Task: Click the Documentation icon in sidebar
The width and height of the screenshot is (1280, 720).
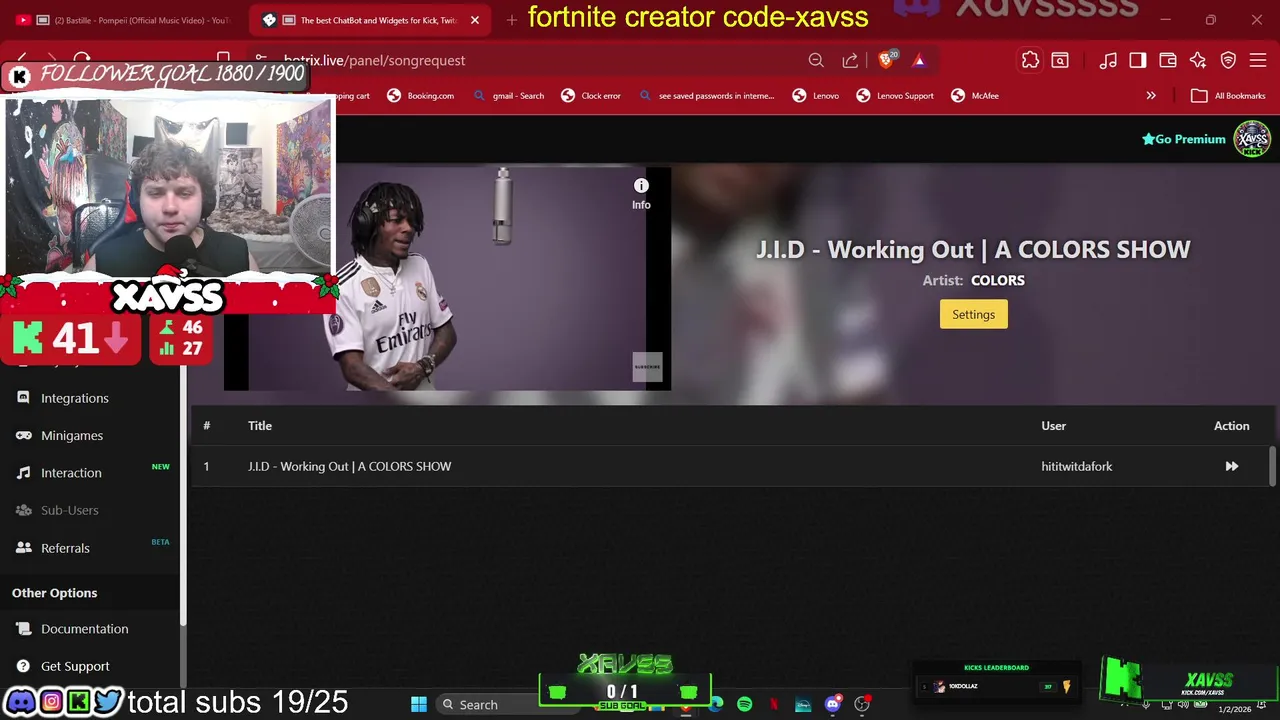Action: pyautogui.click(x=23, y=629)
